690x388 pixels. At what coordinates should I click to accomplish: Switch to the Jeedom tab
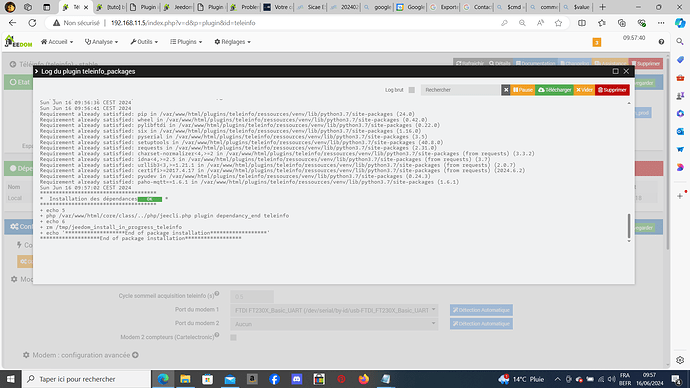[x=177, y=7]
